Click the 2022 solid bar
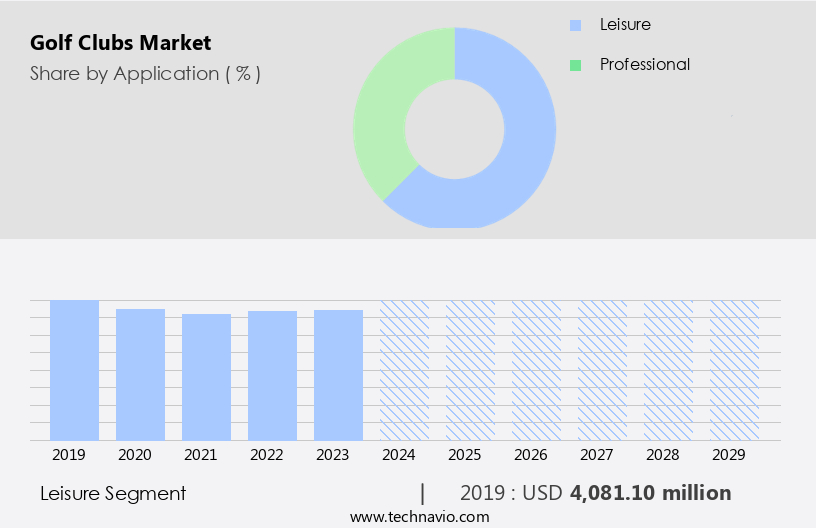Viewport: 816px width, 528px height. coord(273,376)
